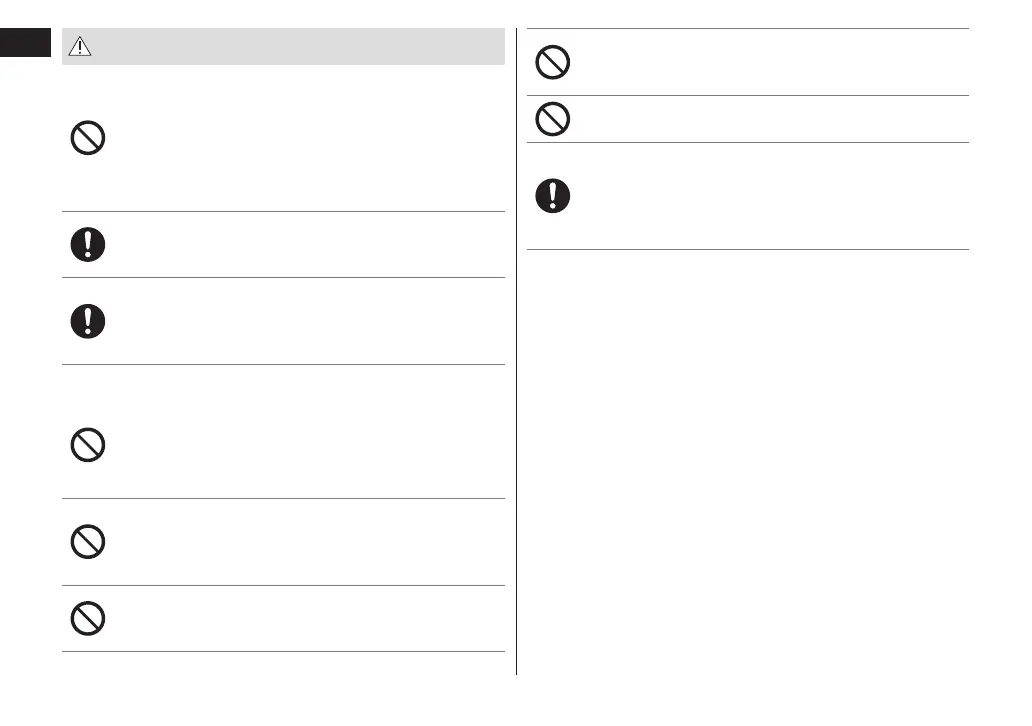Click the second prohibition icon in the left column
The height and width of the screenshot is (726, 1032).
[88, 444]
